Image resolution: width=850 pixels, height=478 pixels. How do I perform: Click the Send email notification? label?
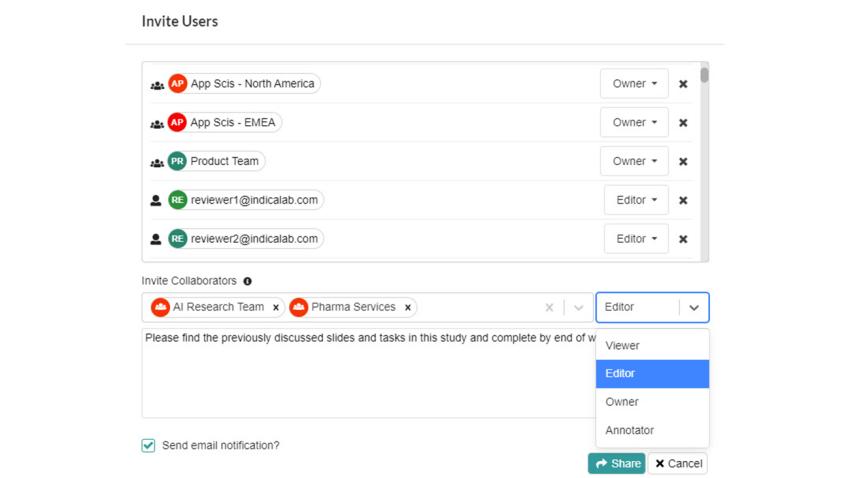221,445
